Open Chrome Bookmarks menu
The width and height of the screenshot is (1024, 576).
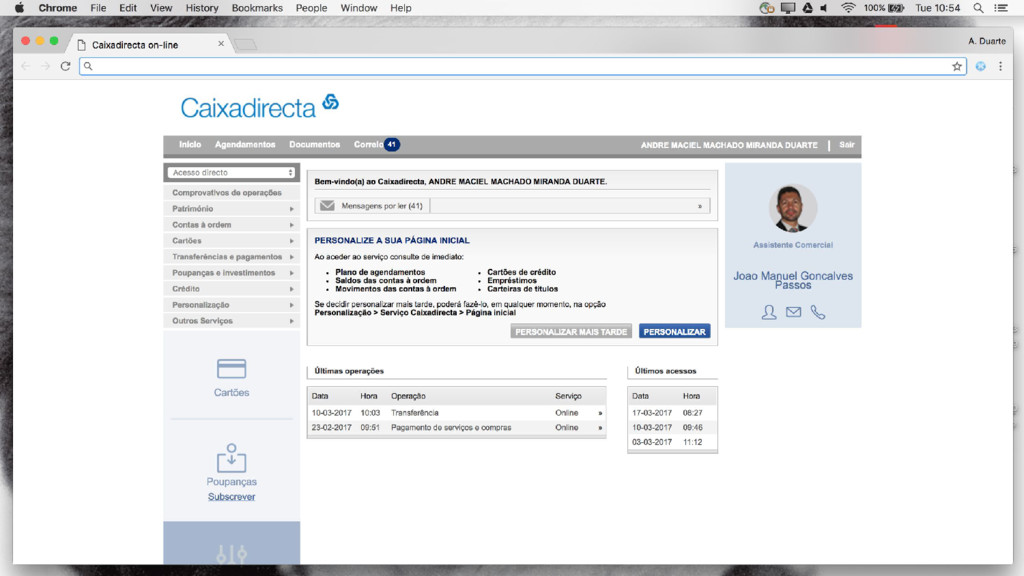click(257, 8)
